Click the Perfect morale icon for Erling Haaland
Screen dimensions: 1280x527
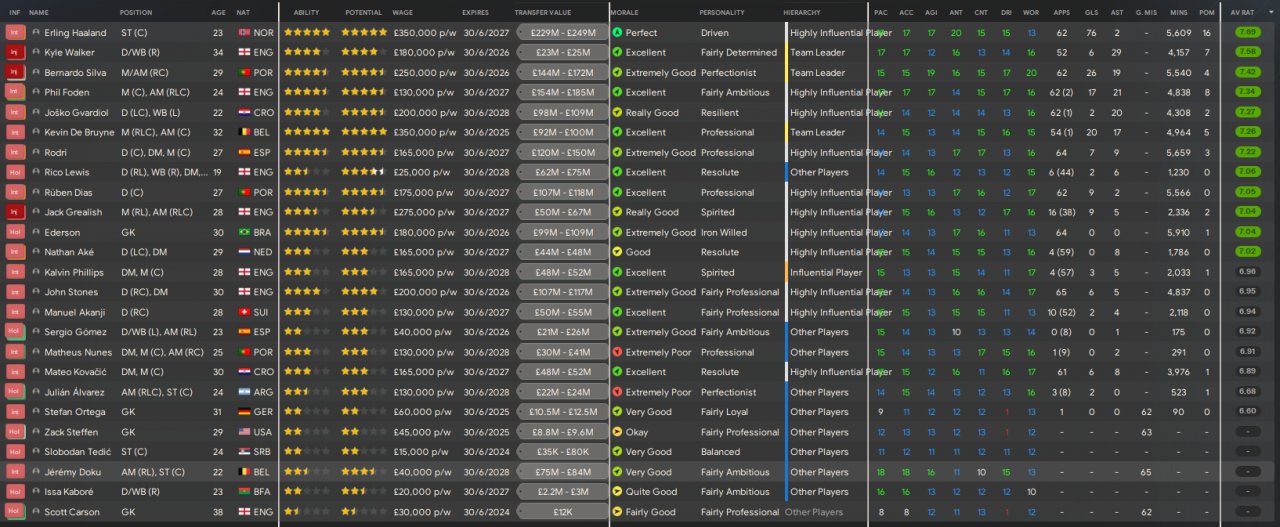(x=617, y=32)
